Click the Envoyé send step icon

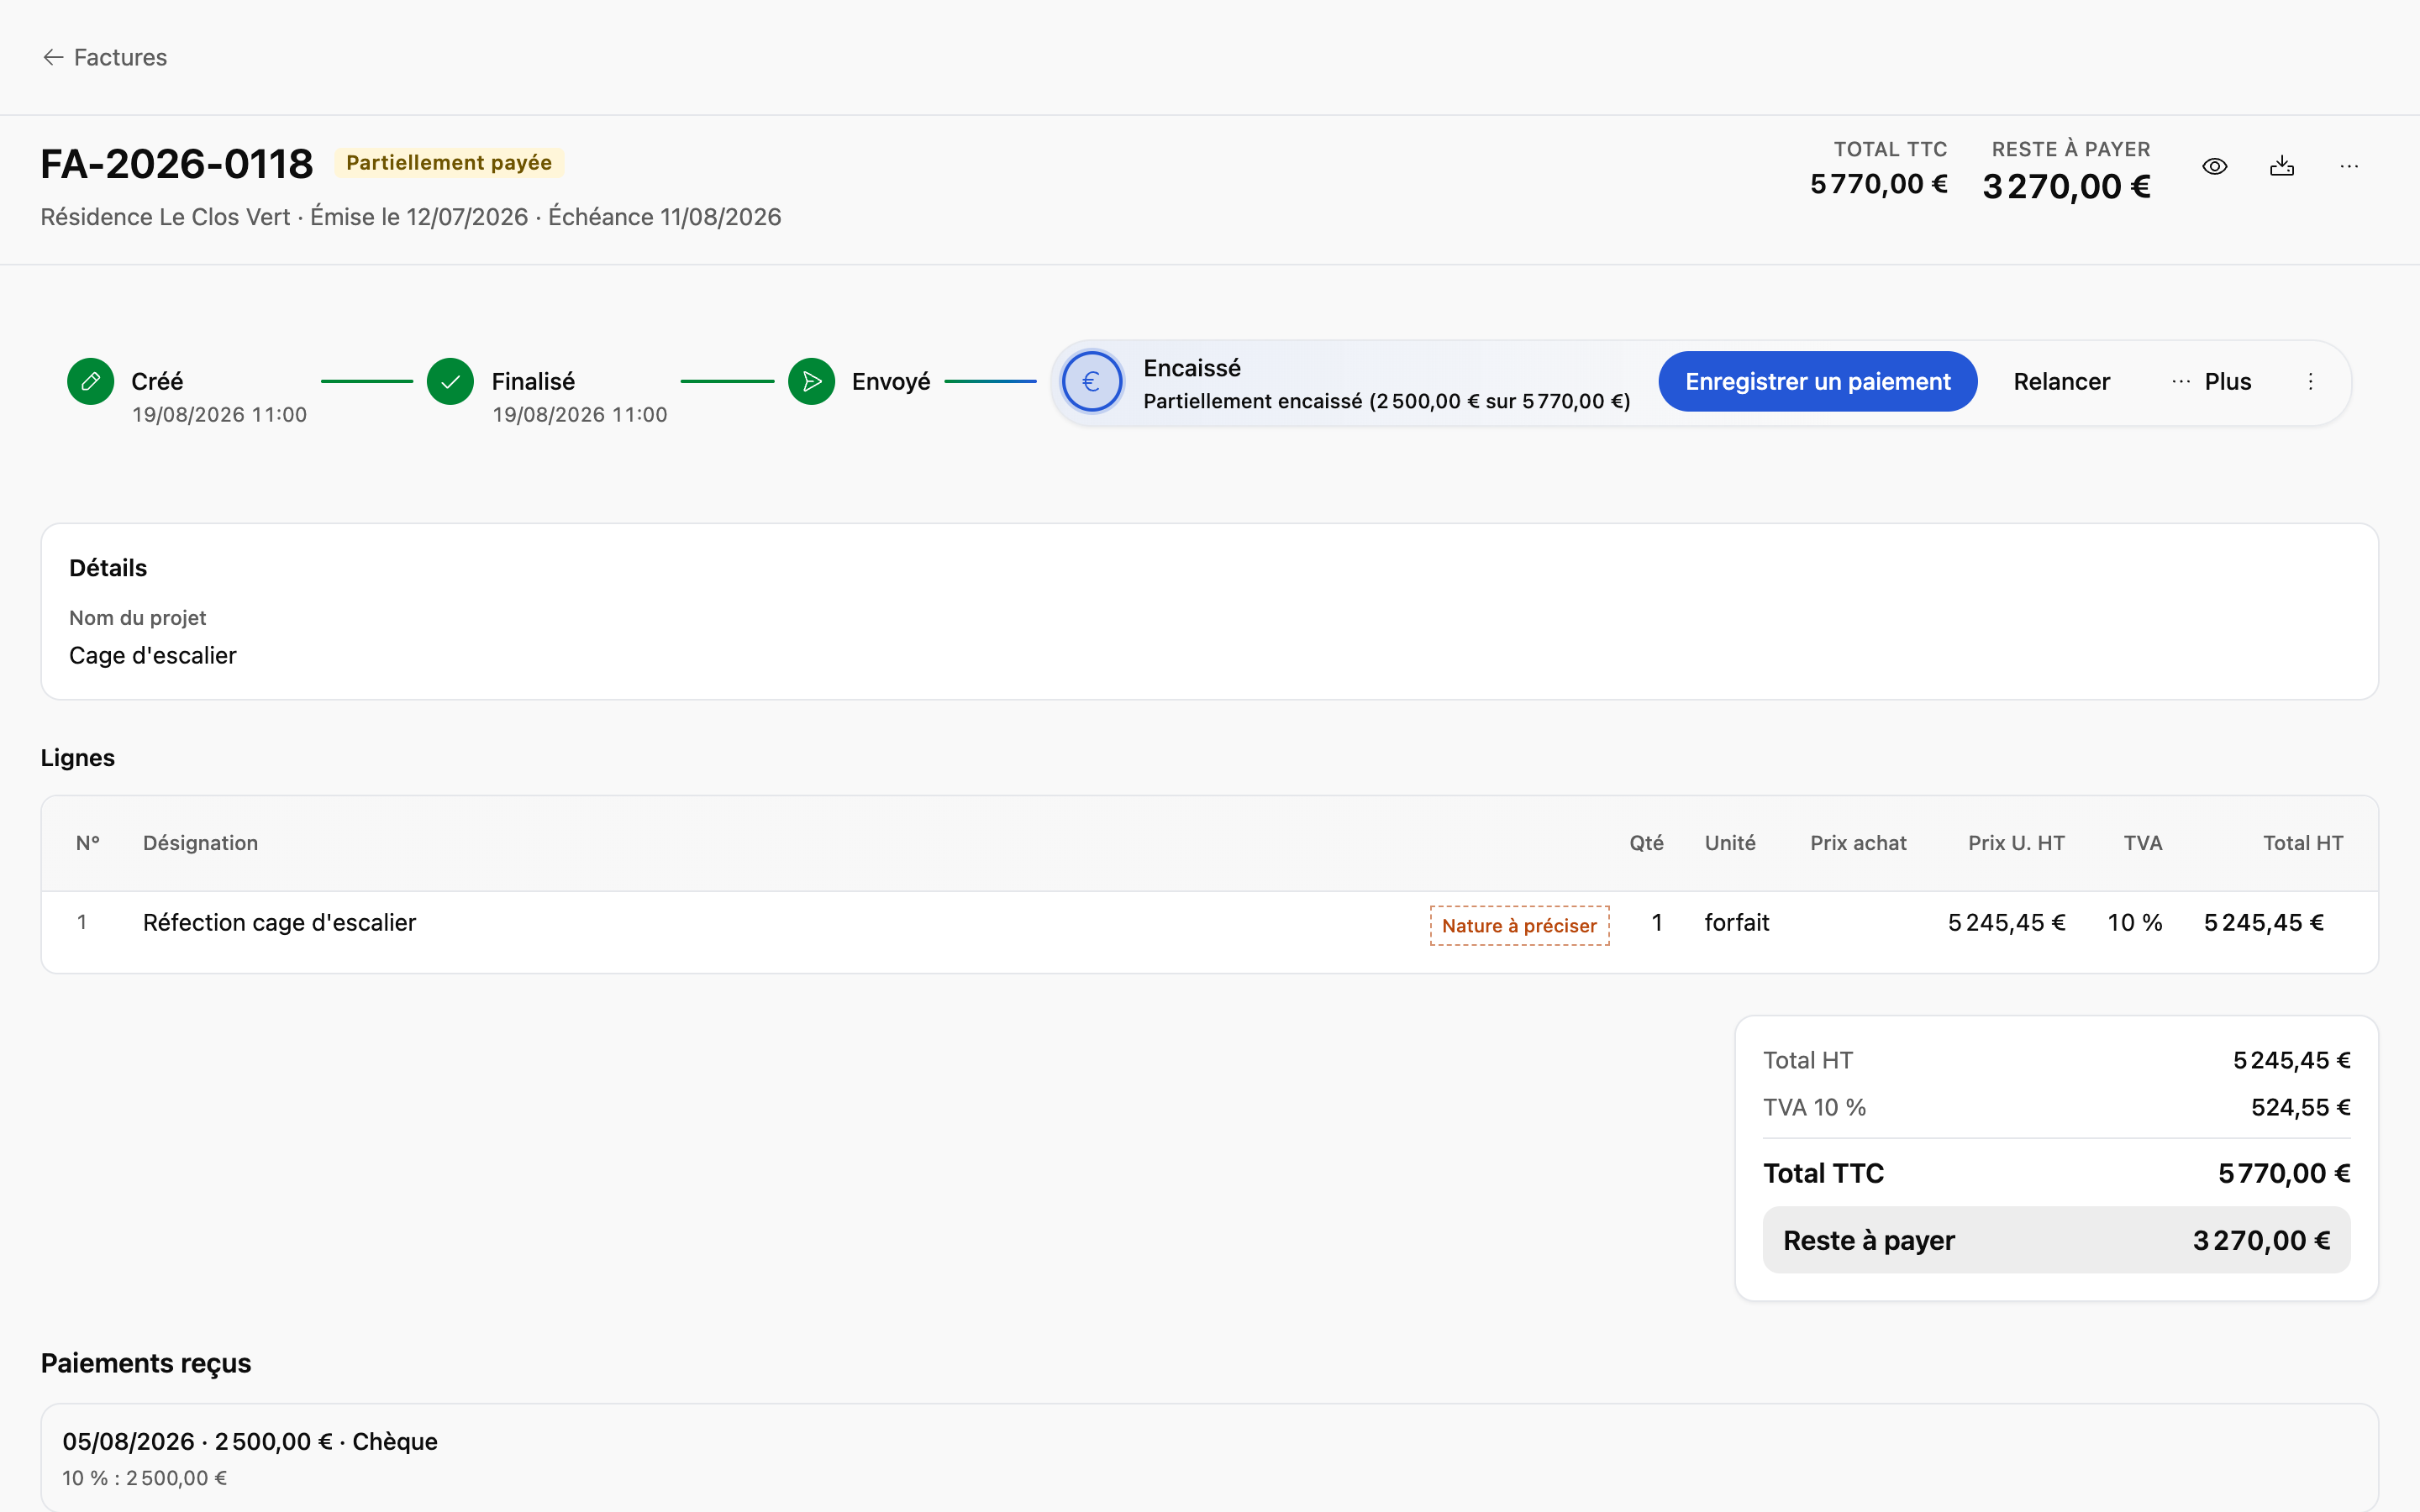[811, 381]
